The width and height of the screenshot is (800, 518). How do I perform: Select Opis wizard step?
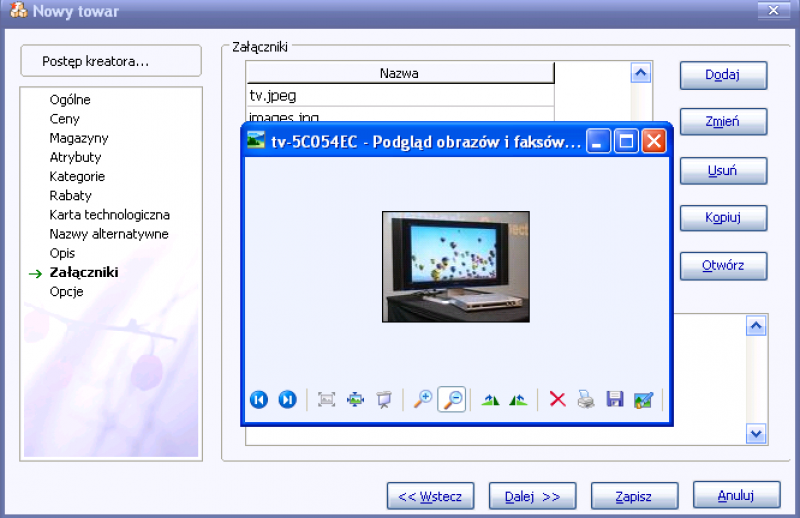[x=62, y=253]
